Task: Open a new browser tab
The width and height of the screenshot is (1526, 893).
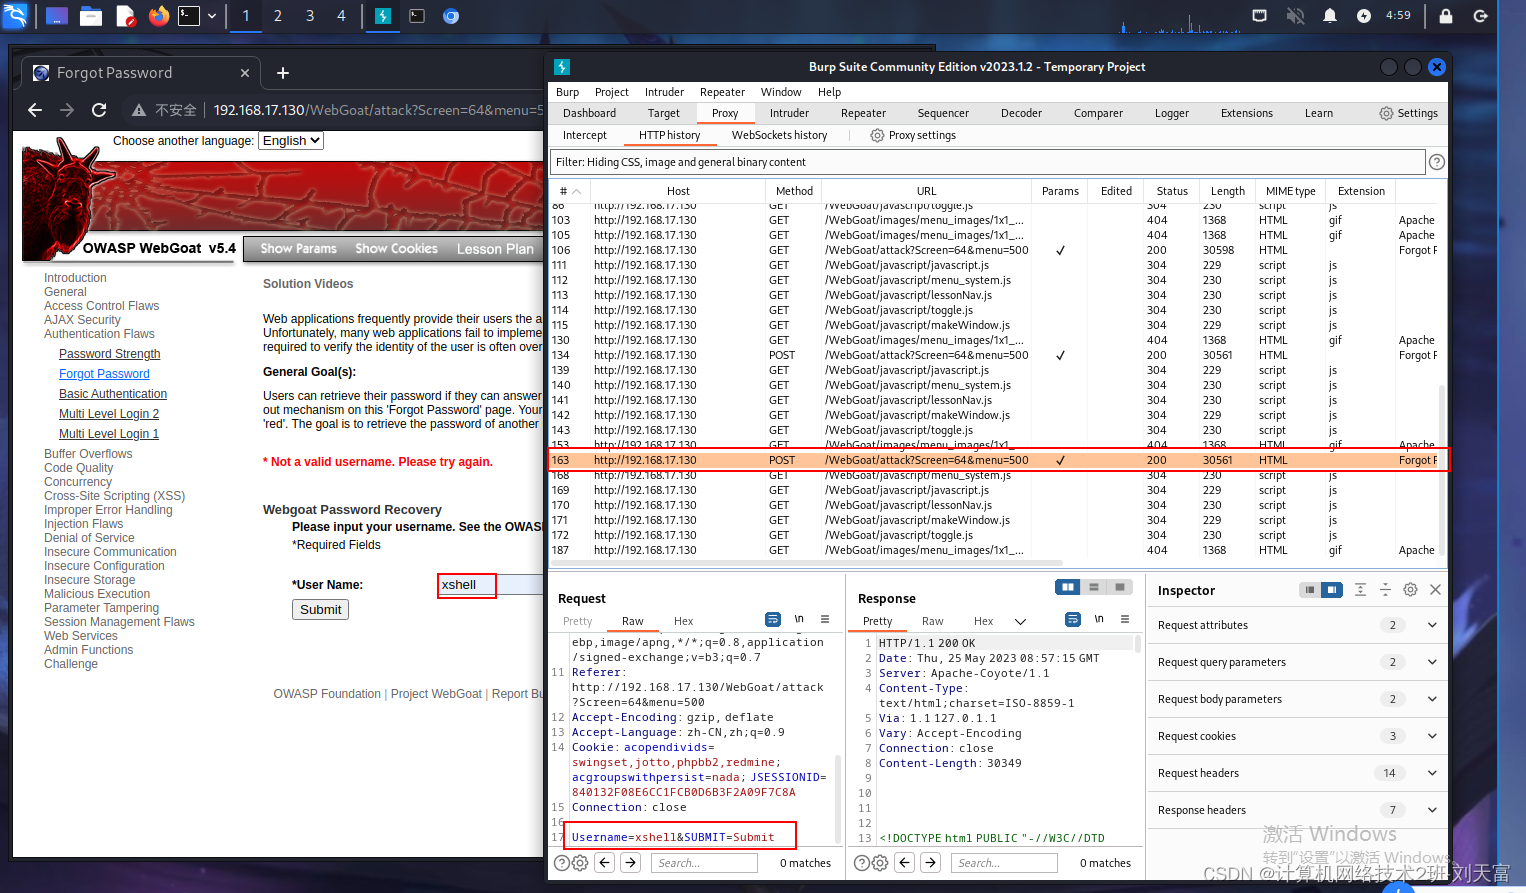Action: pos(283,73)
